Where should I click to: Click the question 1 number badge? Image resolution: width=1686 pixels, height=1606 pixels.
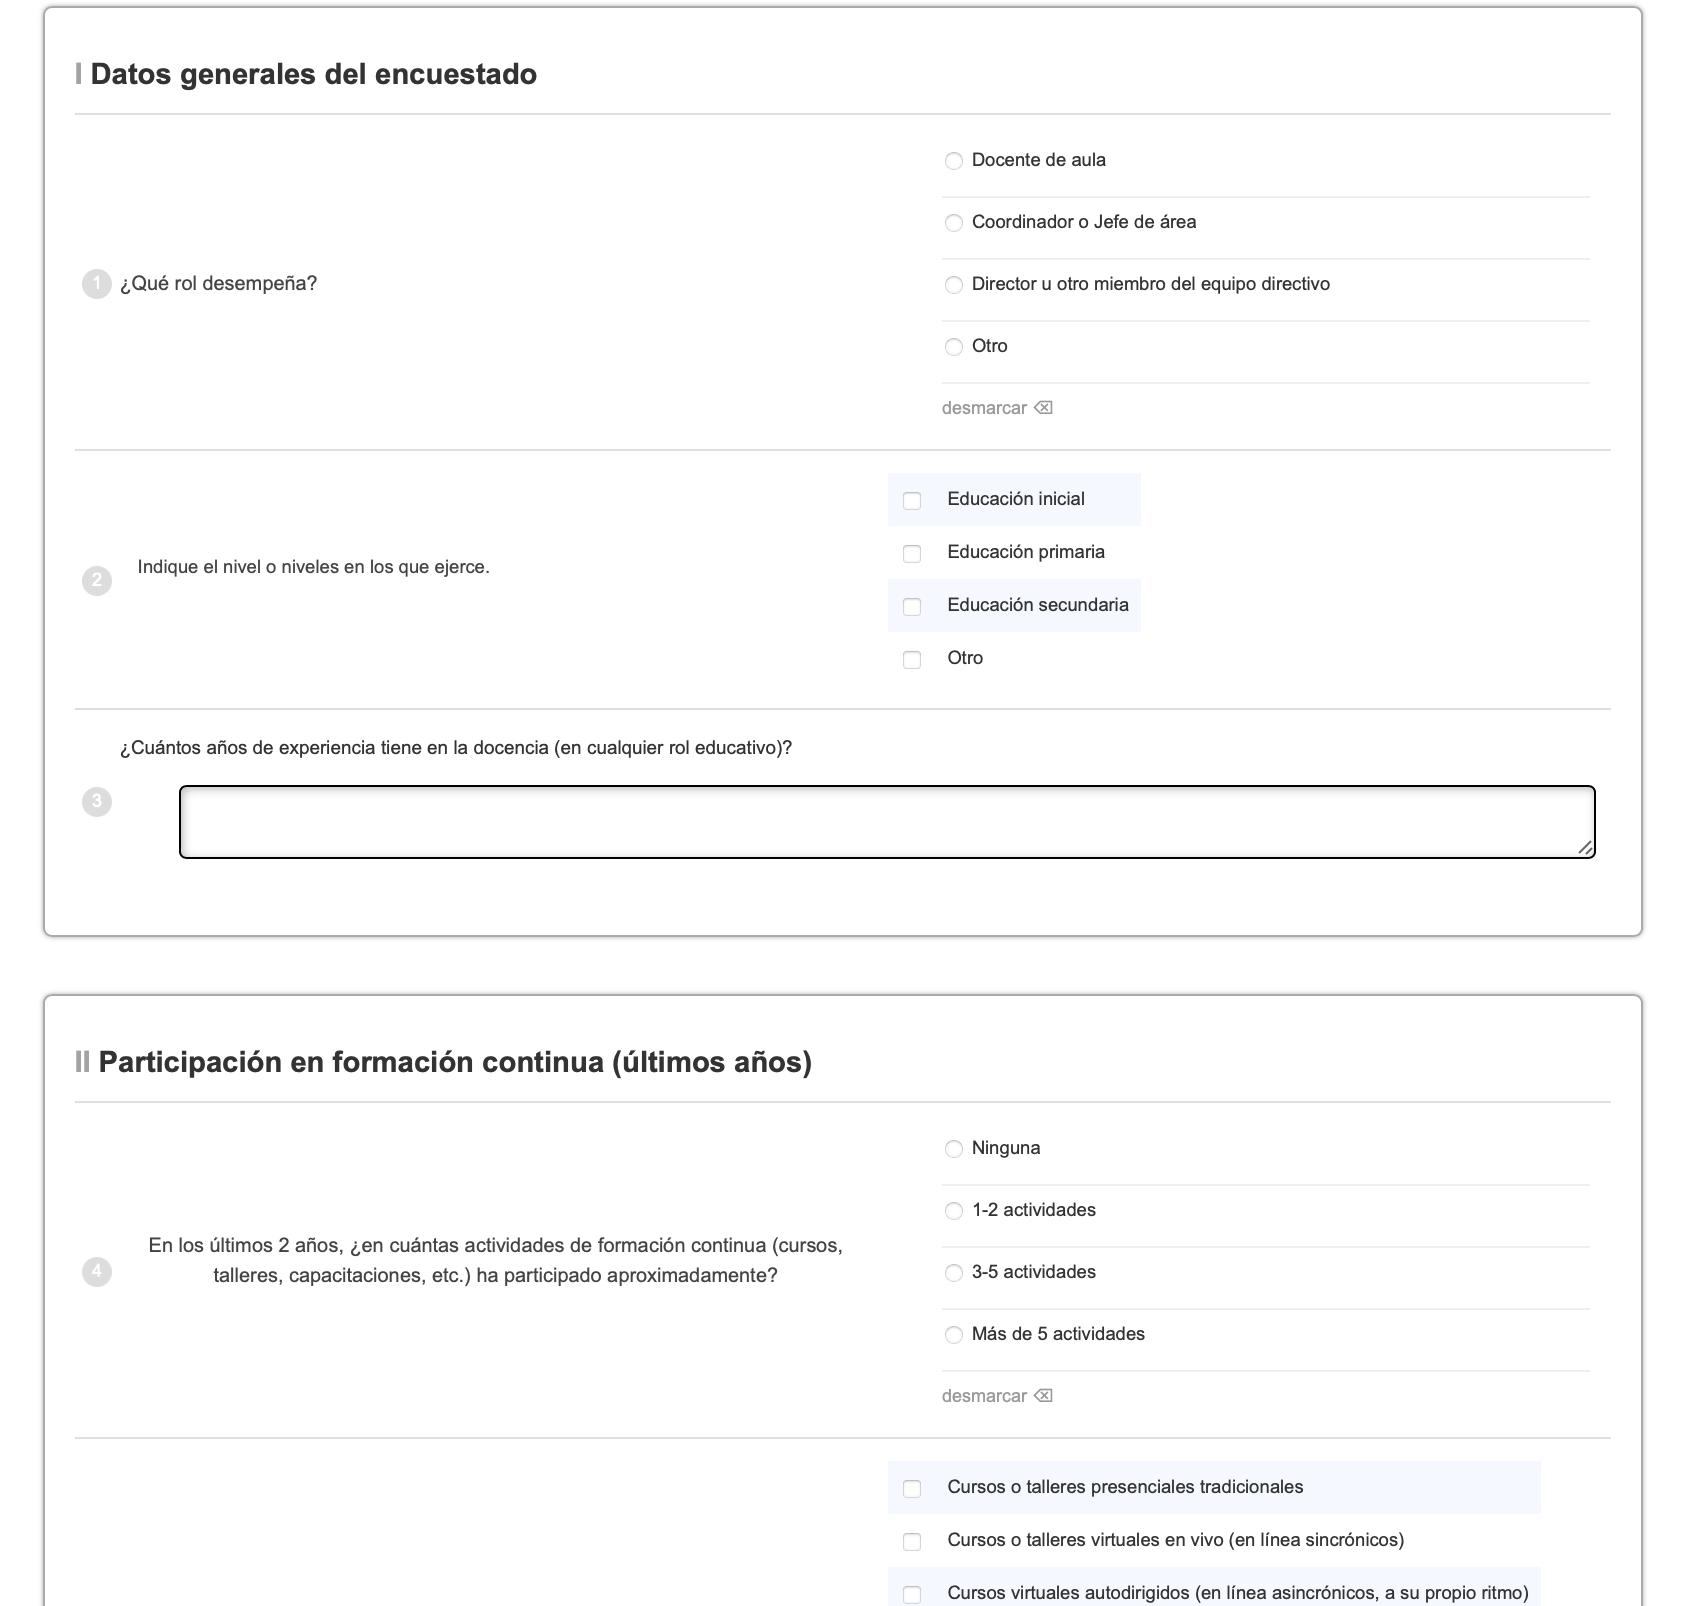pyautogui.click(x=97, y=284)
